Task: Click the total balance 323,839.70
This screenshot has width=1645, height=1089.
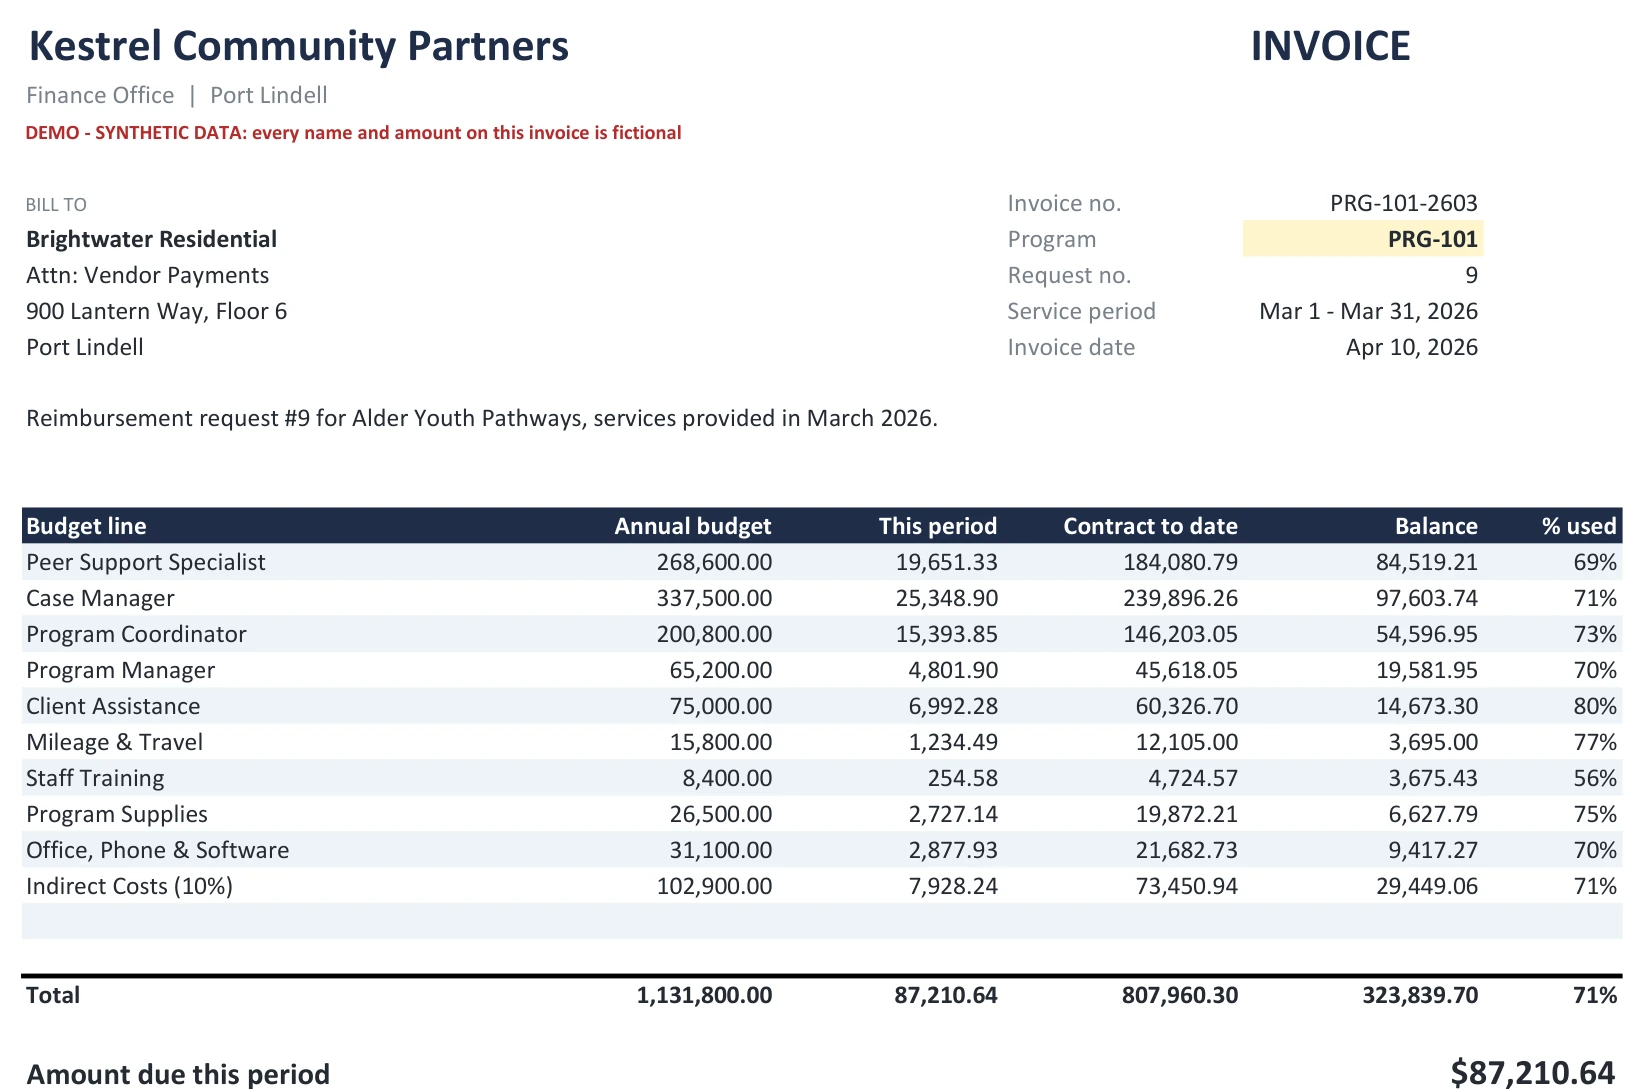Action: tap(1420, 995)
